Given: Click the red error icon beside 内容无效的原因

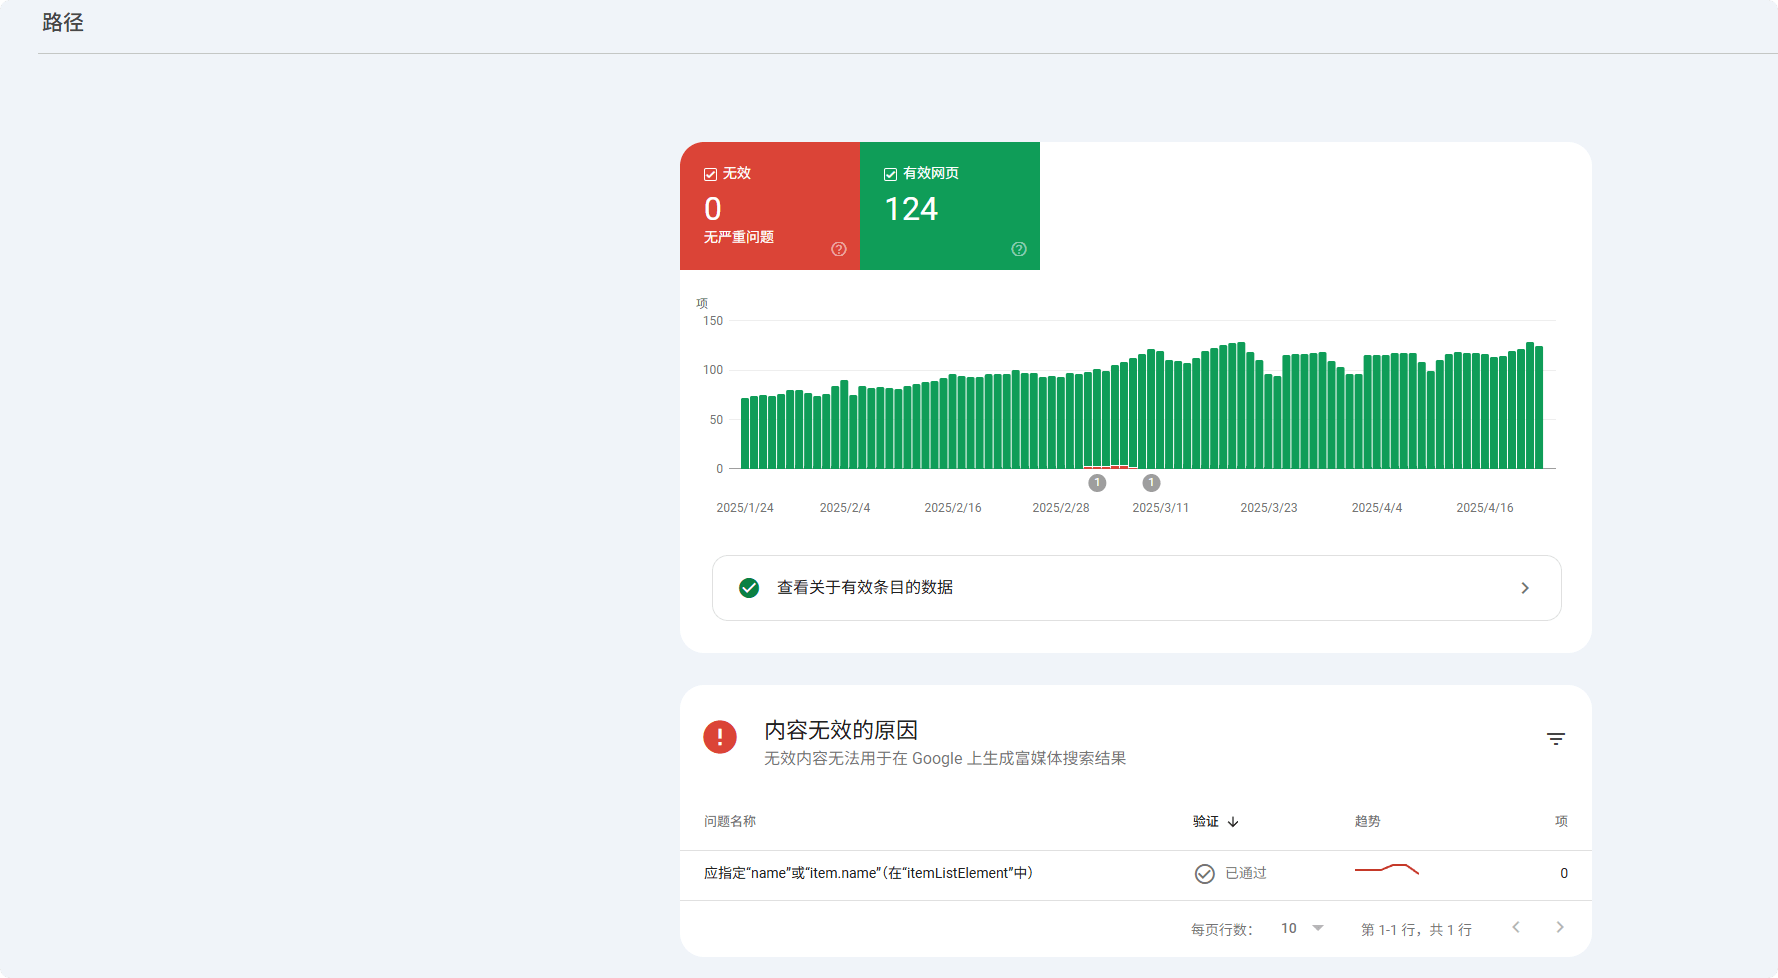Looking at the screenshot, I should point(720,737).
